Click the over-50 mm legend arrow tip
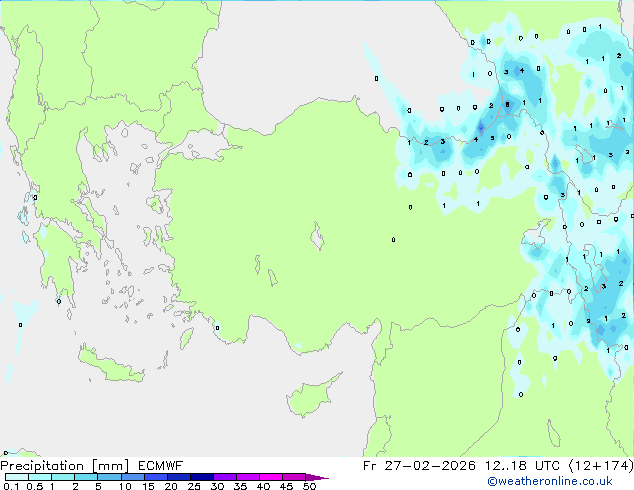Screen dimensions: 634x490 coord(317,477)
